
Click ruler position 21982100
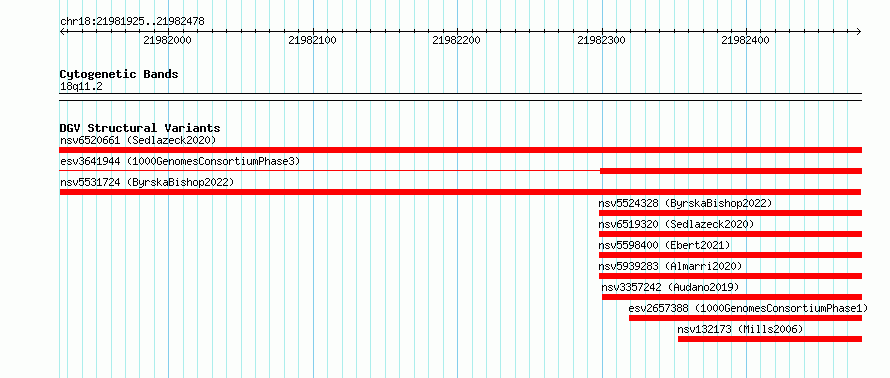point(312,40)
